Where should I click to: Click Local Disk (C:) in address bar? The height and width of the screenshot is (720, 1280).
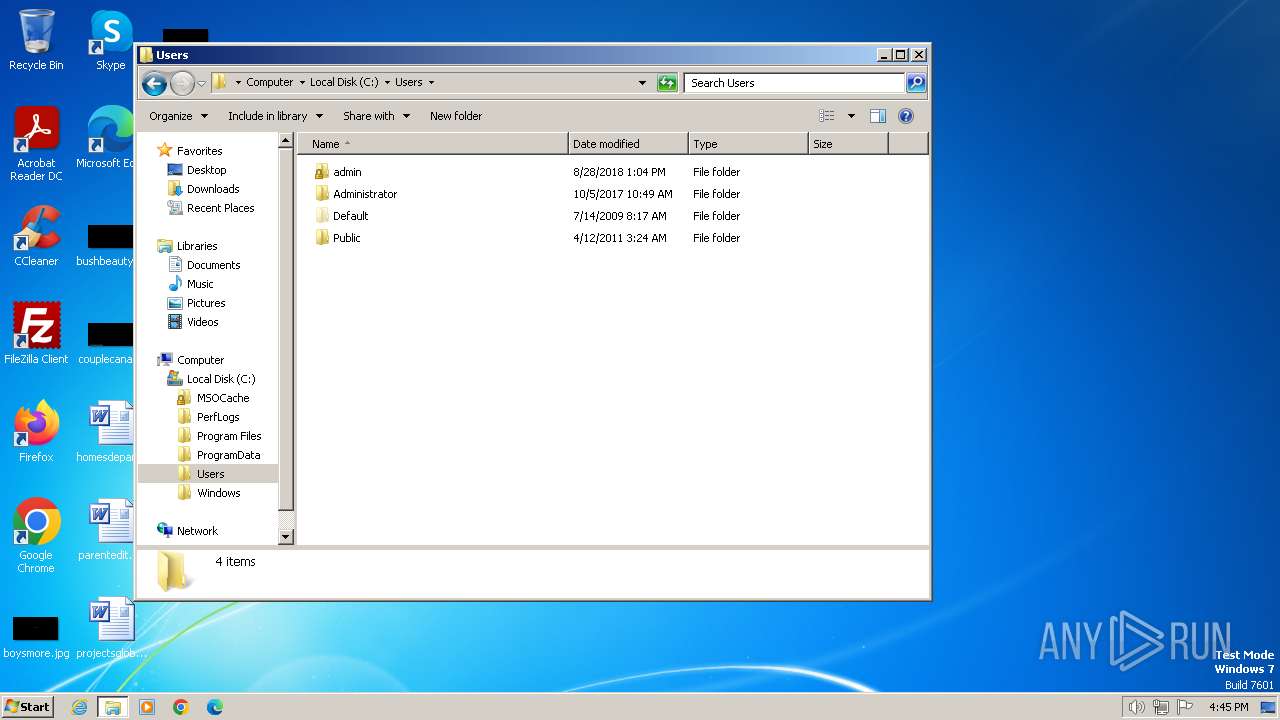tap(344, 83)
